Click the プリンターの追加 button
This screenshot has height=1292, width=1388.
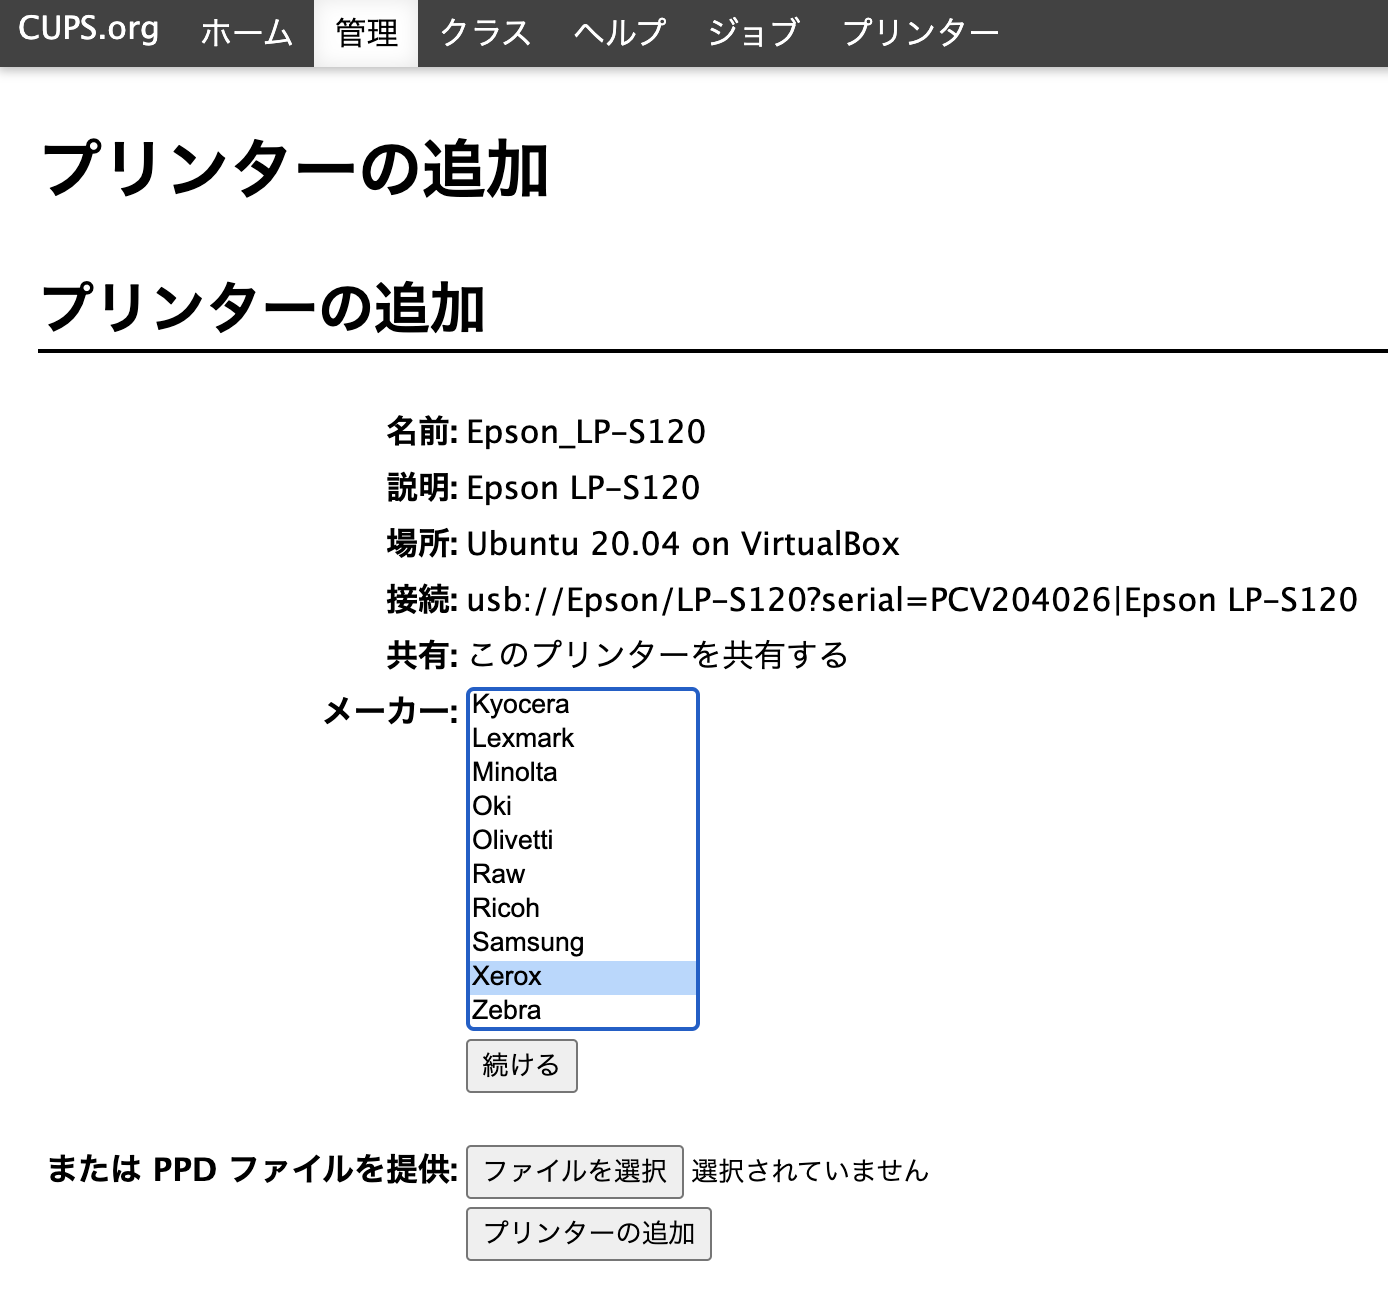[x=589, y=1233]
